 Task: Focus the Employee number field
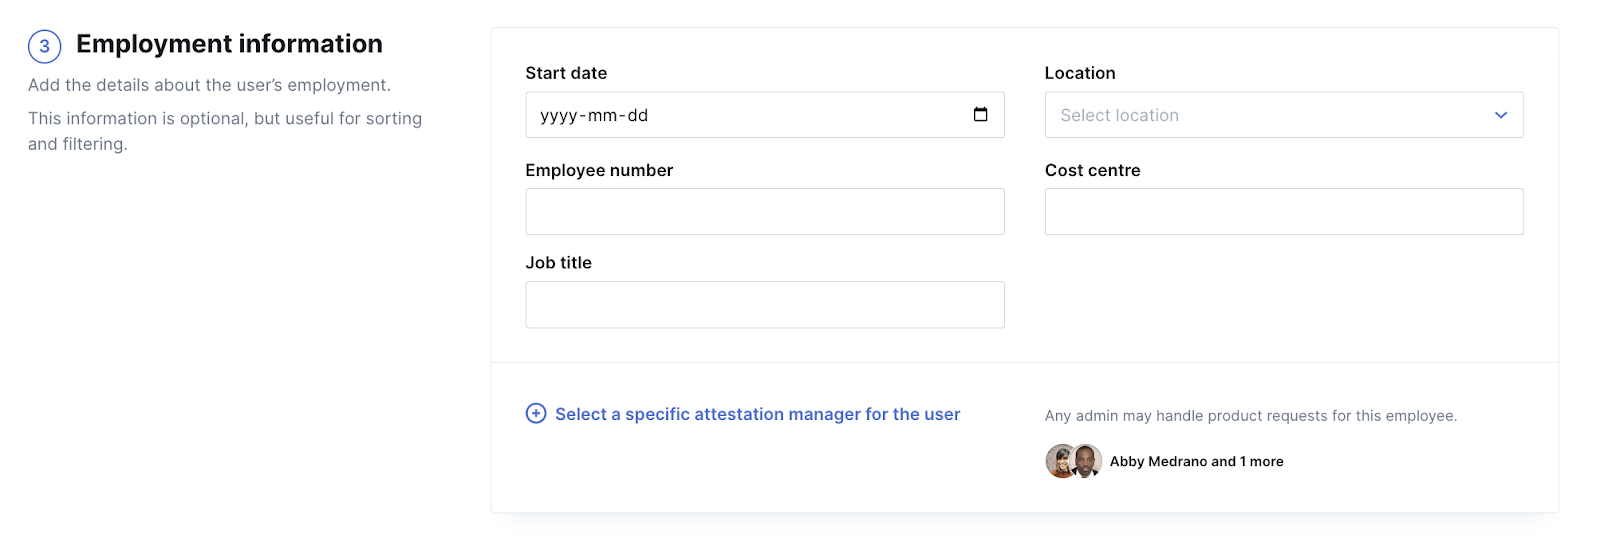click(x=765, y=212)
